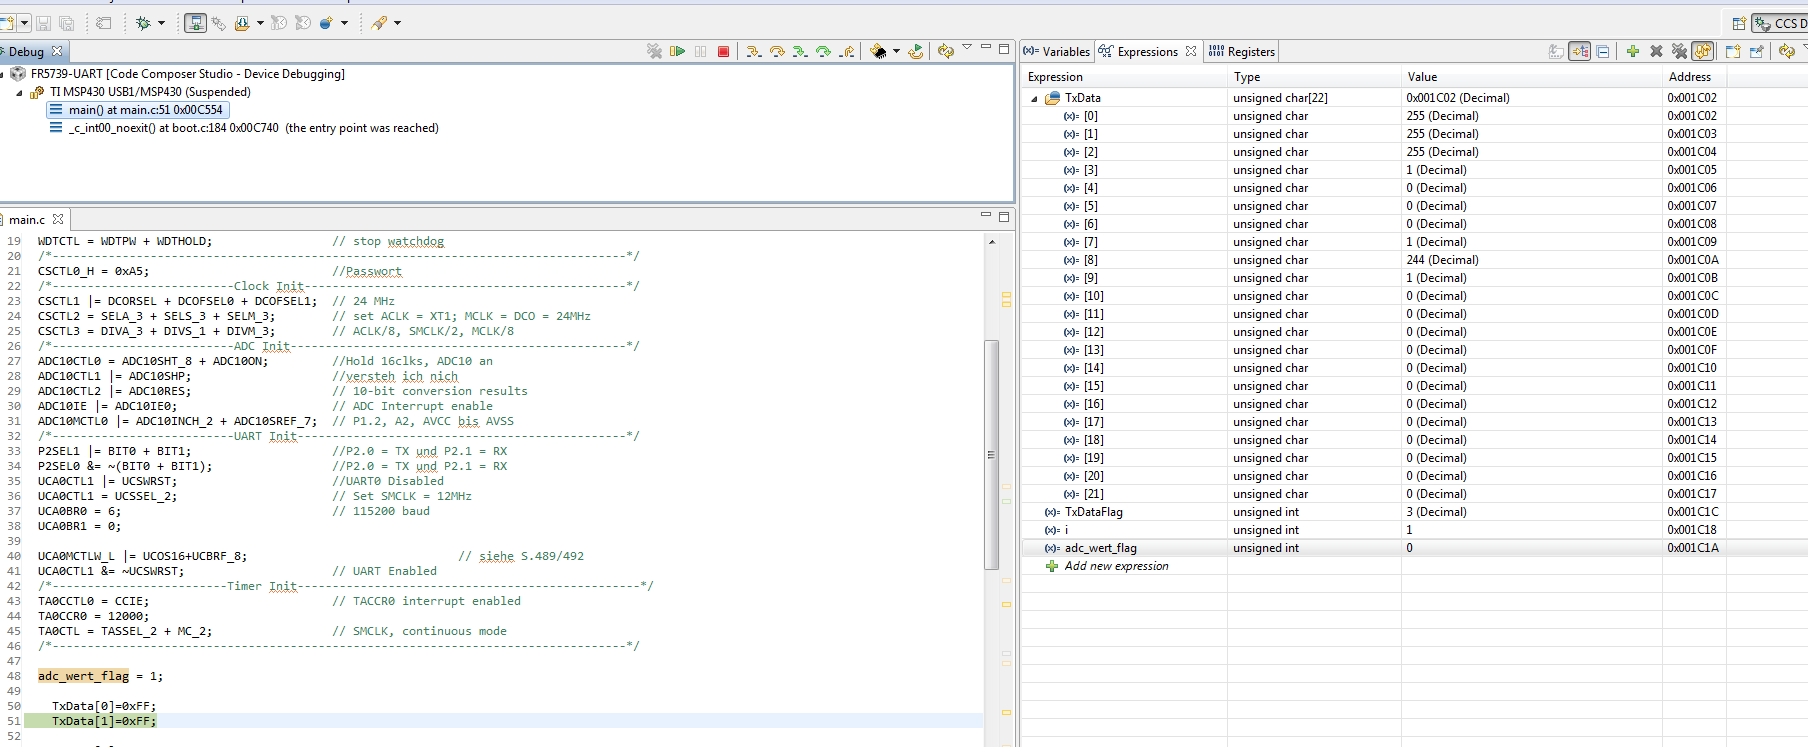Click Refresh icon in Expressions toolbar

tap(1786, 51)
